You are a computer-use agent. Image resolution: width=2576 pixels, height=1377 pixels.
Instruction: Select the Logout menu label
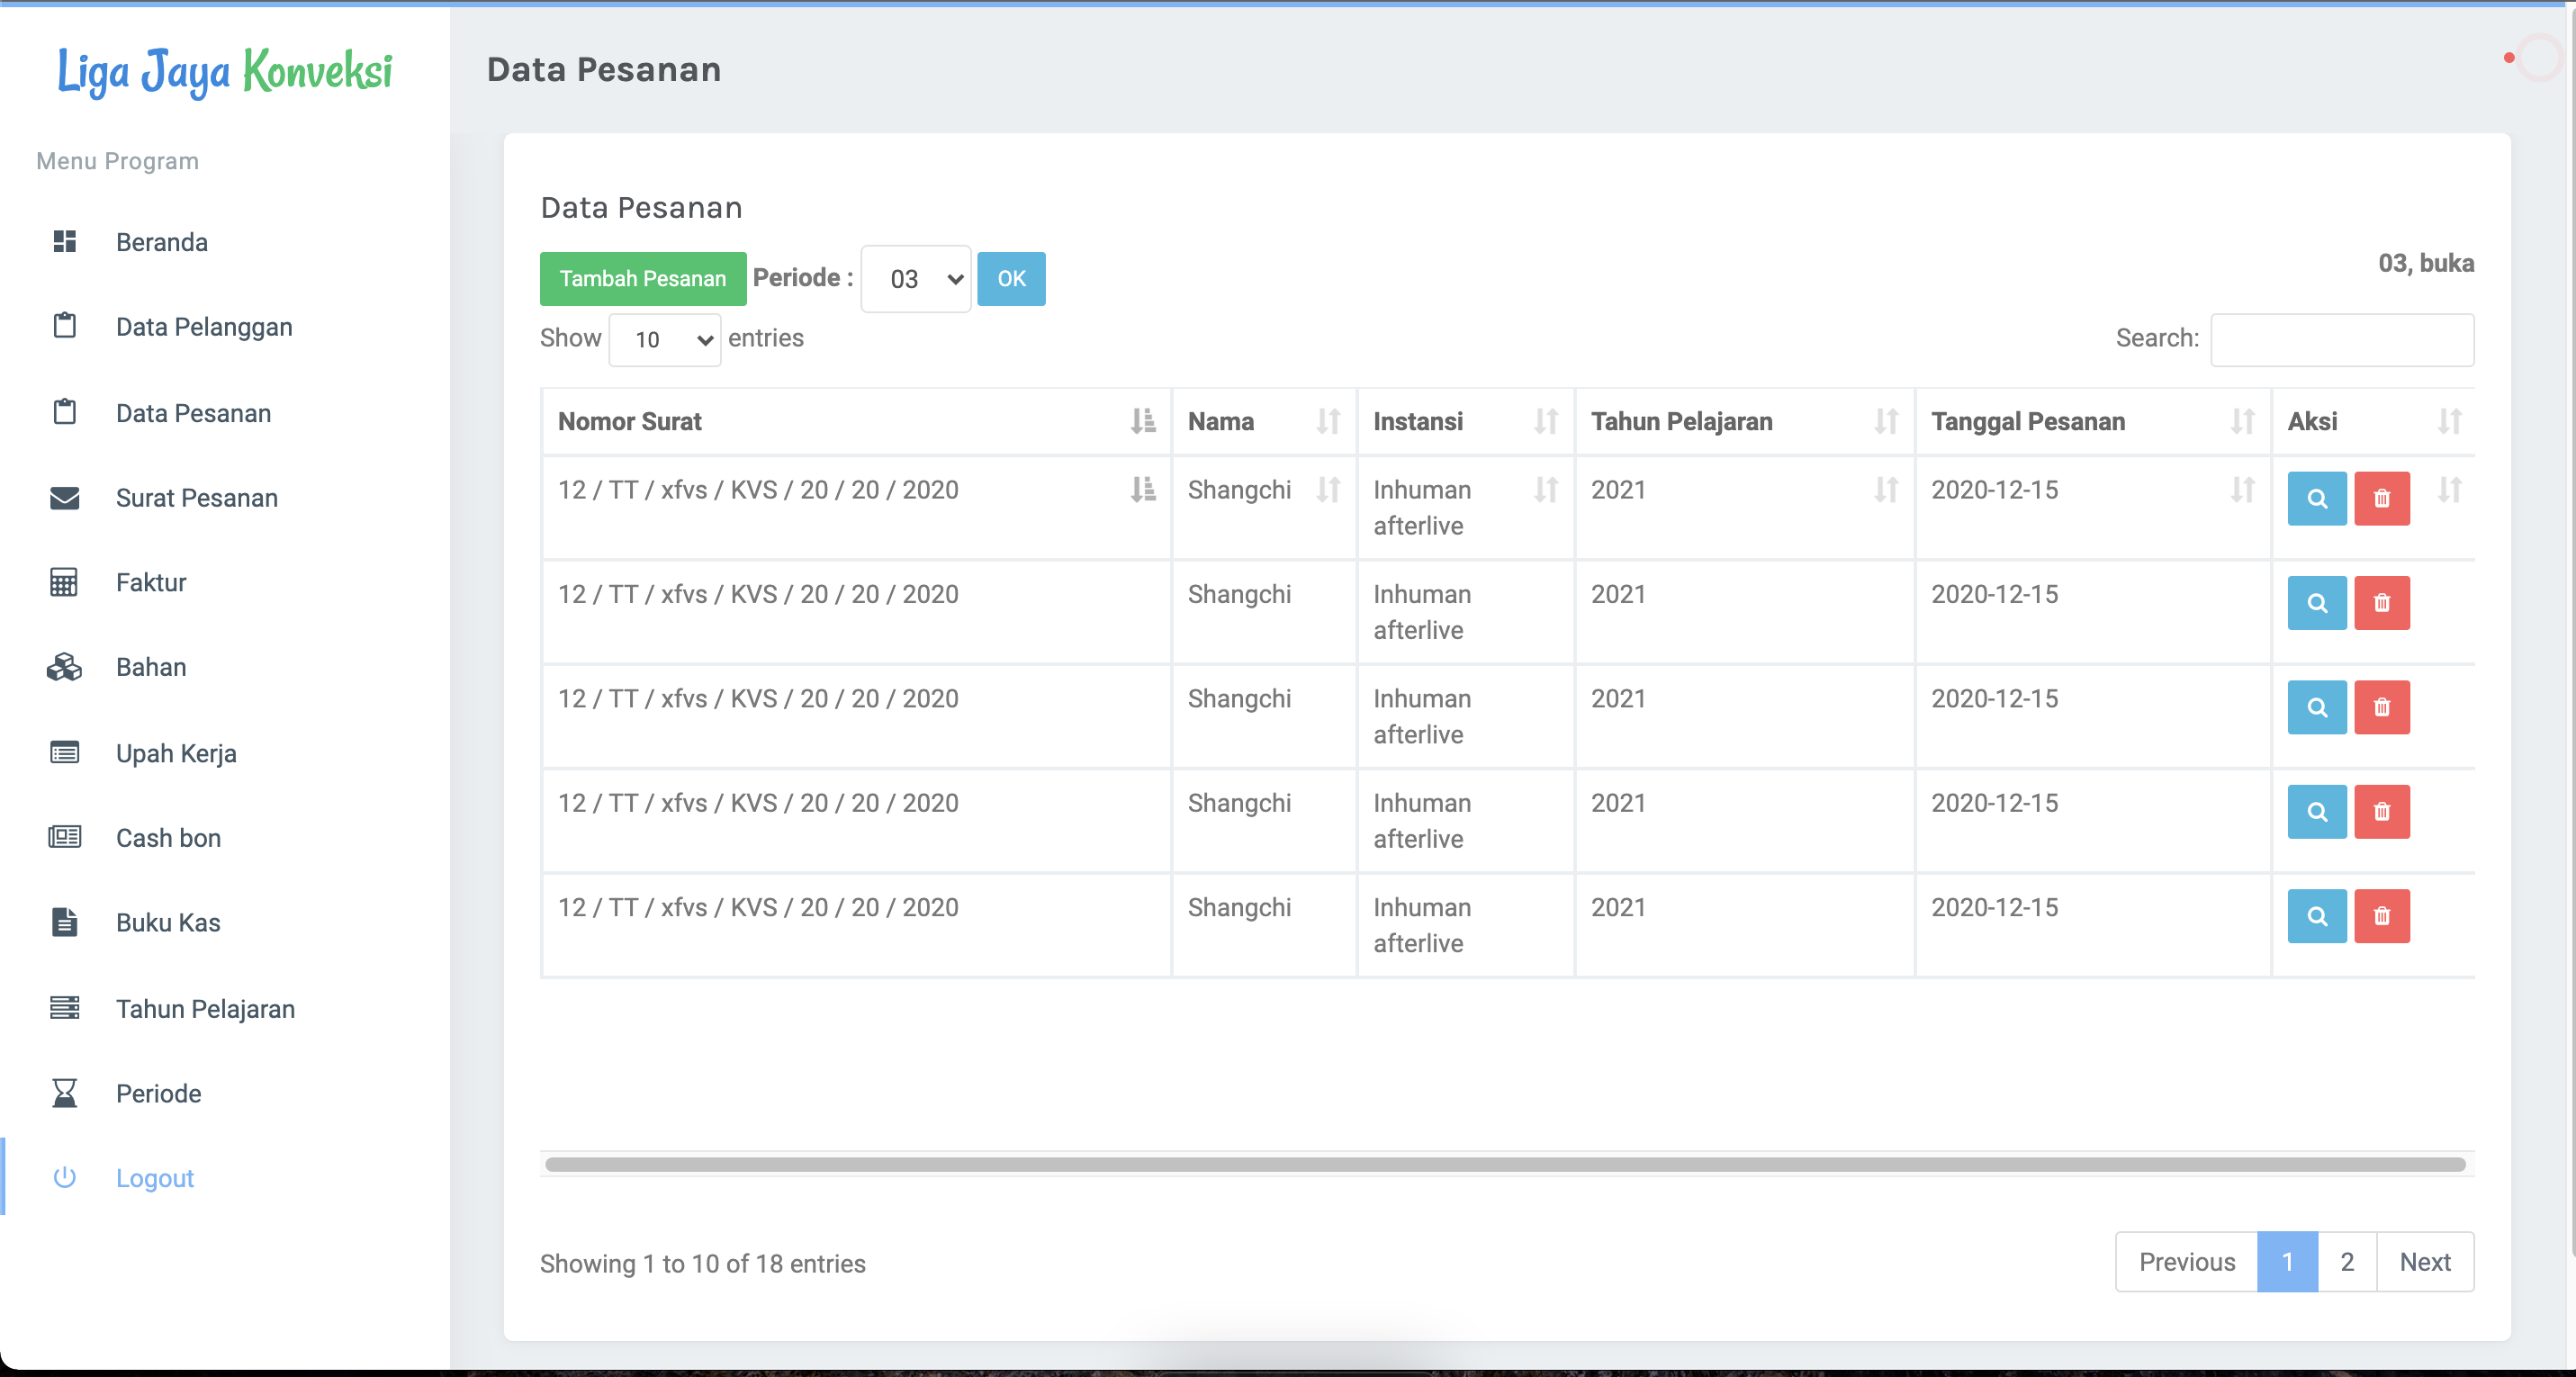click(155, 1178)
